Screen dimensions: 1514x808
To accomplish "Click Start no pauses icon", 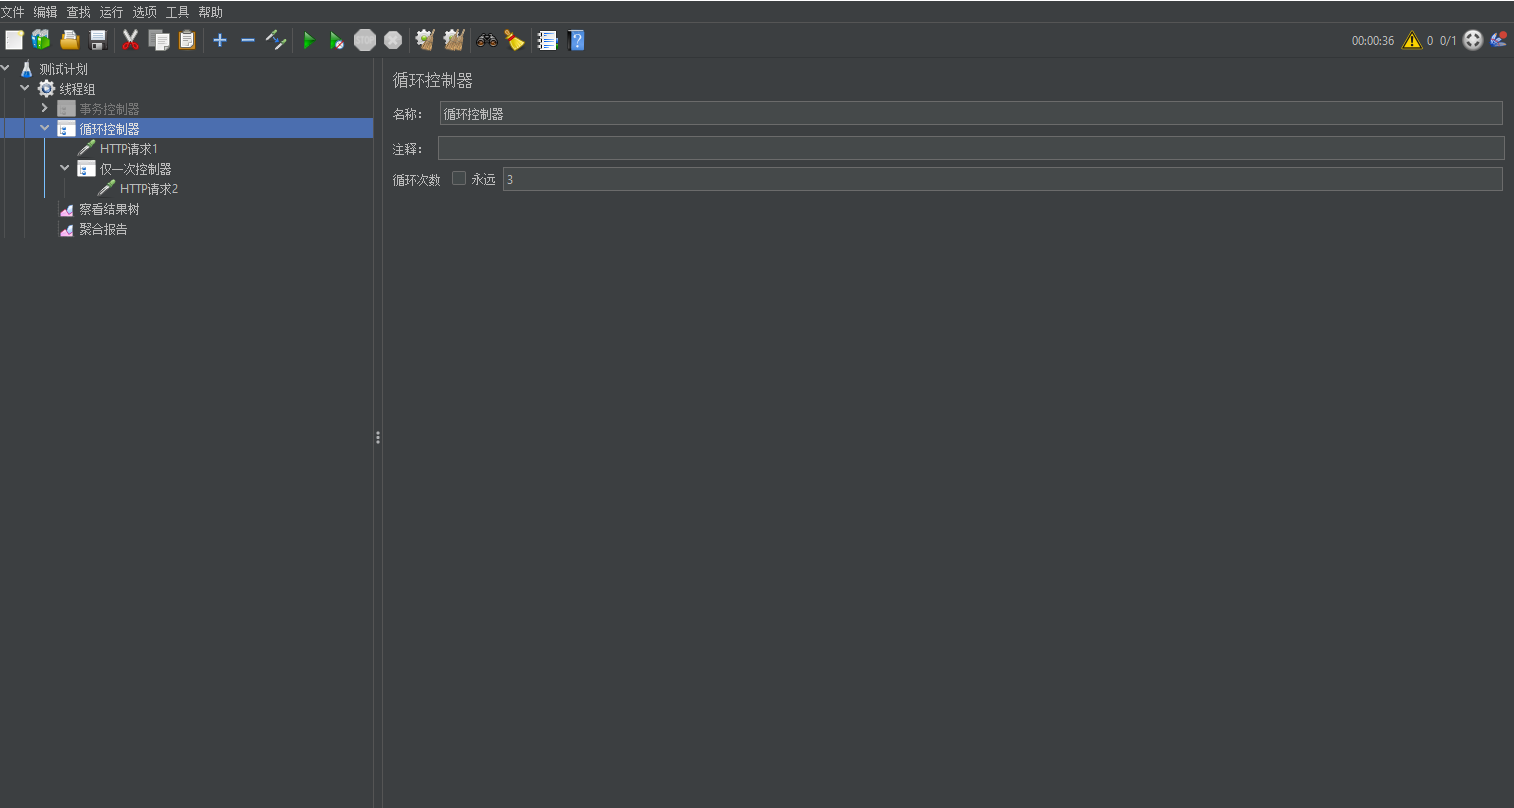I will (x=337, y=40).
